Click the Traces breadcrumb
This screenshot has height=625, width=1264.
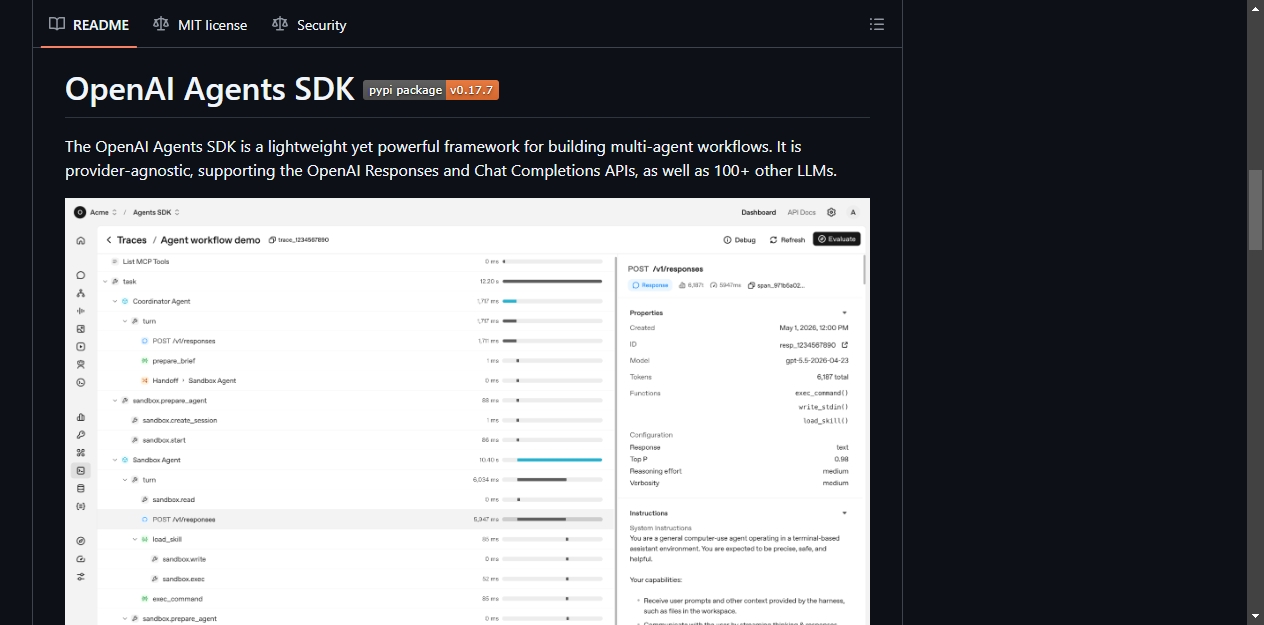pyautogui.click(x=131, y=240)
